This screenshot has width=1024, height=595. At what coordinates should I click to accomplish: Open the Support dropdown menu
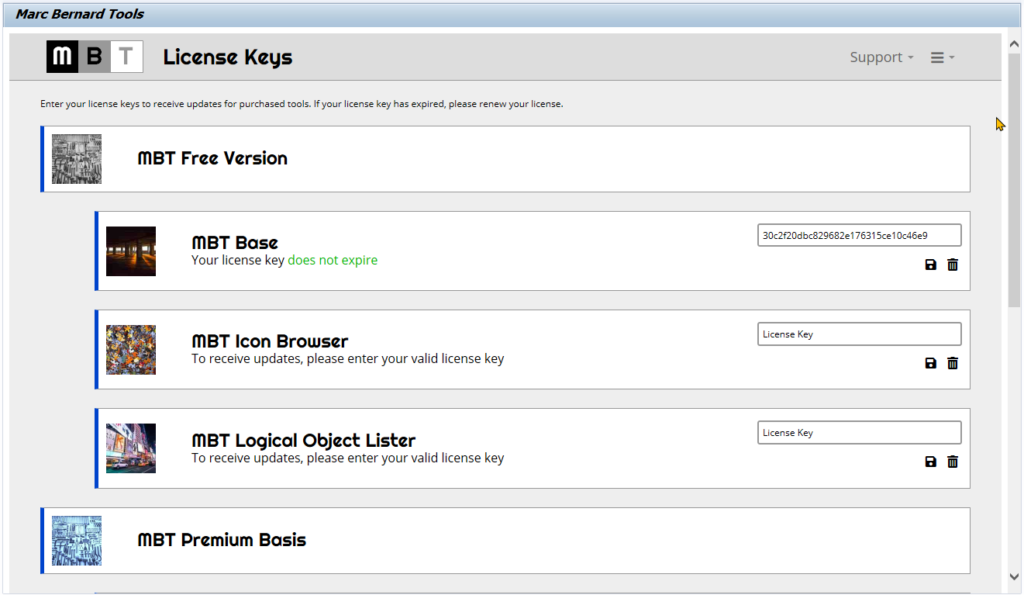coord(882,57)
